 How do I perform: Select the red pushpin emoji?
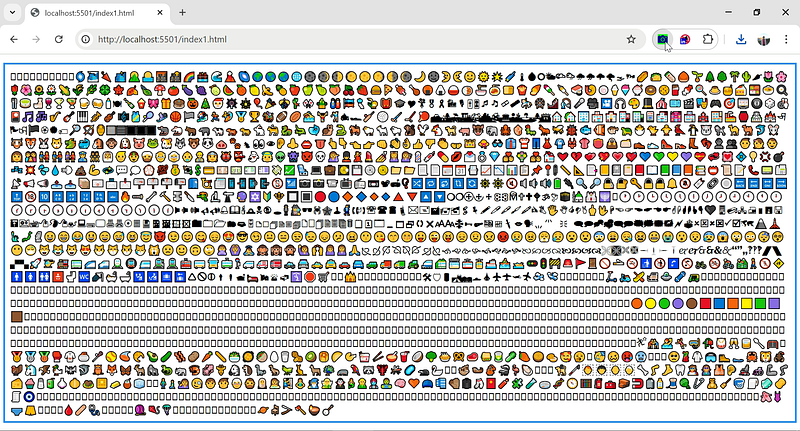click(x=536, y=170)
